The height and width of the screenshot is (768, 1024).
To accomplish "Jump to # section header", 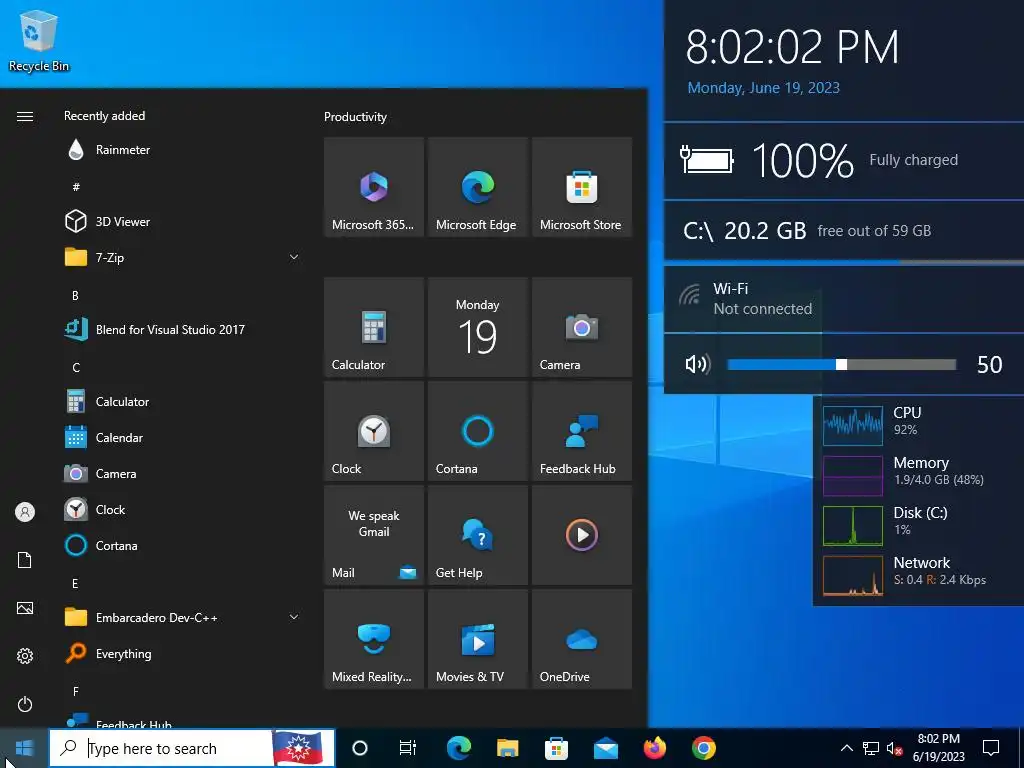I will (76, 187).
